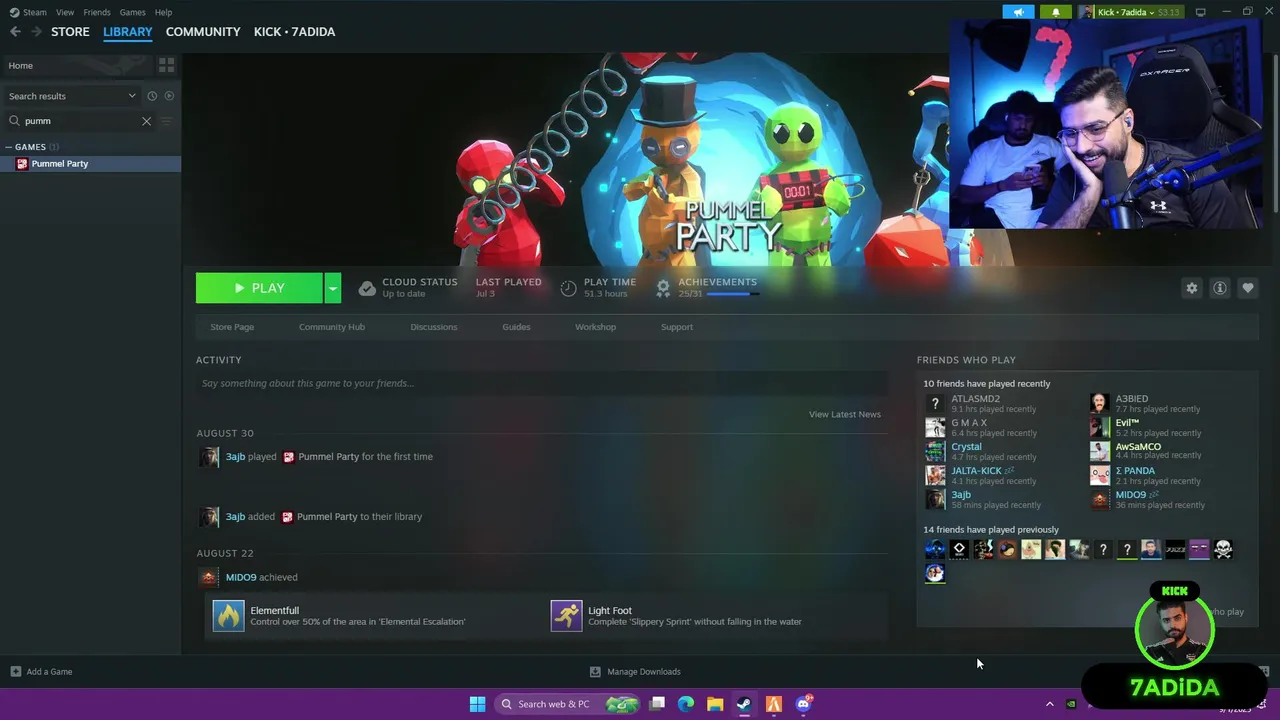Open the Windows Start menu
Image resolution: width=1280 pixels, height=720 pixels.
[477, 704]
